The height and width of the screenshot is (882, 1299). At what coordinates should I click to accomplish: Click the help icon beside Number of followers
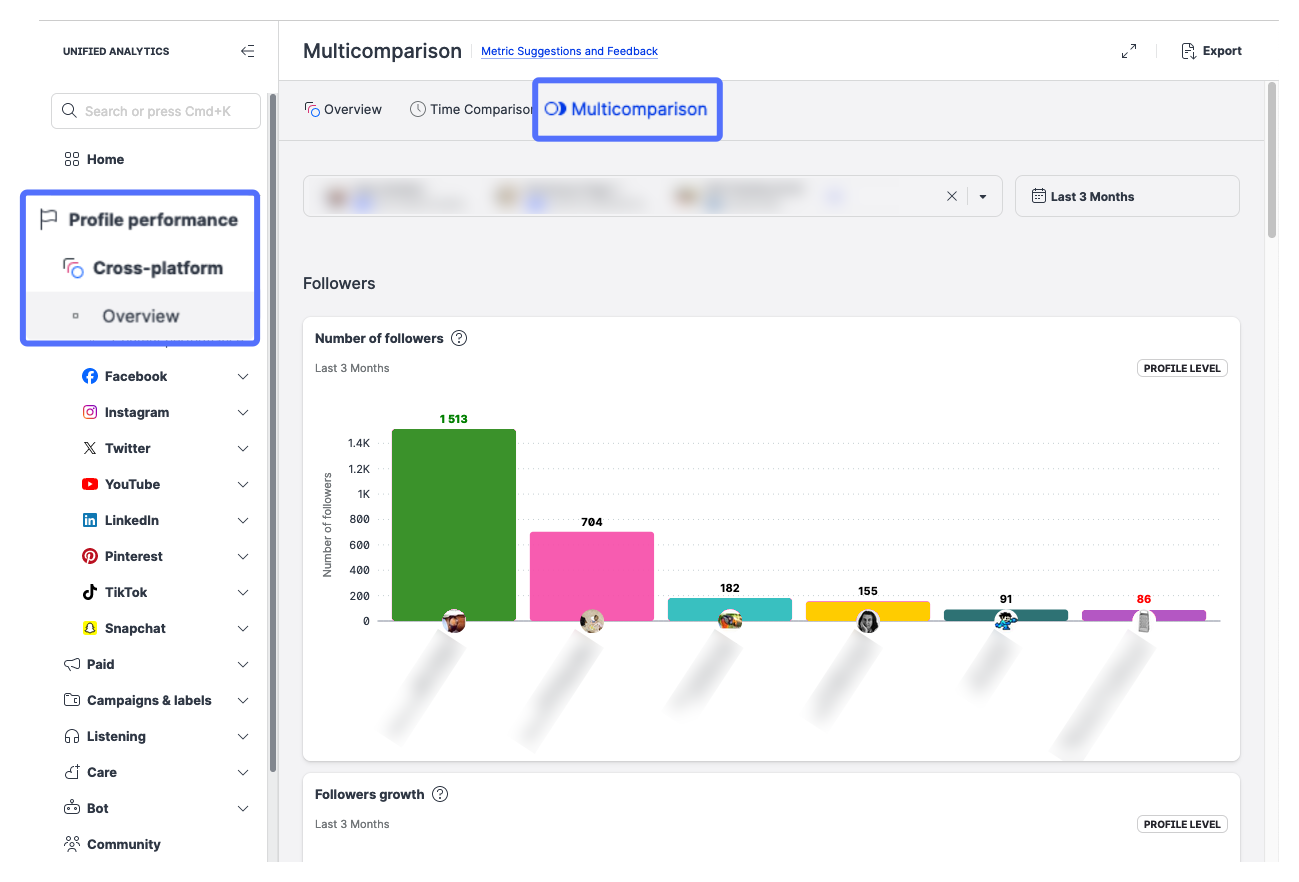point(459,338)
